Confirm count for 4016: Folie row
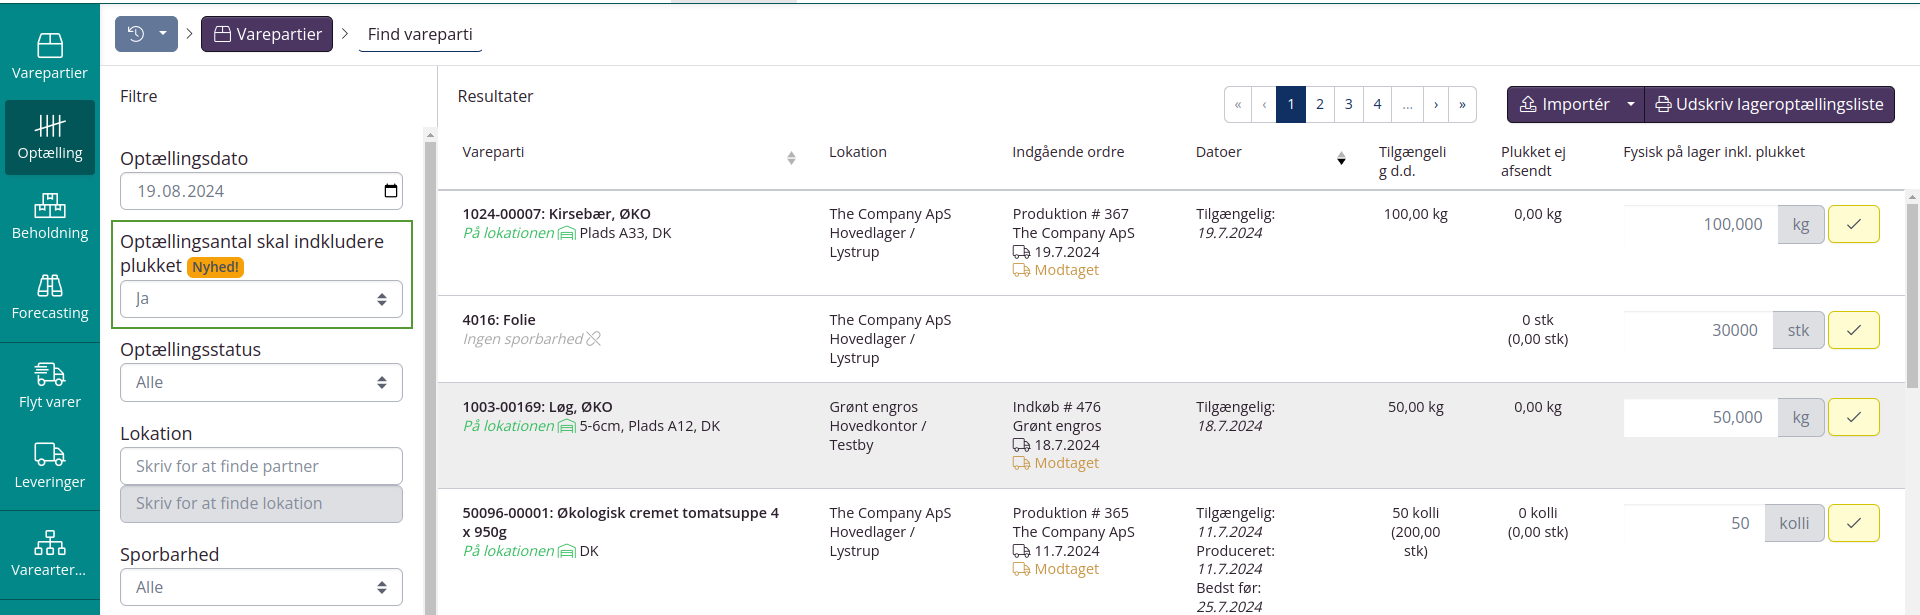The width and height of the screenshot is (1920, 615). (1853, 330)
